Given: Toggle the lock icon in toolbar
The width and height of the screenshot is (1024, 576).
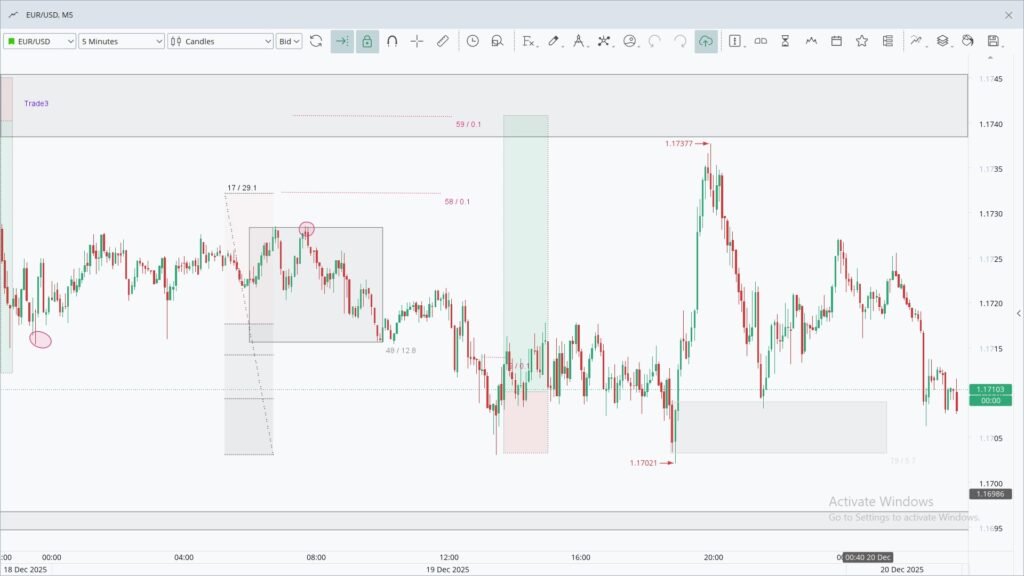Looking at the screenshot, I should point(367,41).
